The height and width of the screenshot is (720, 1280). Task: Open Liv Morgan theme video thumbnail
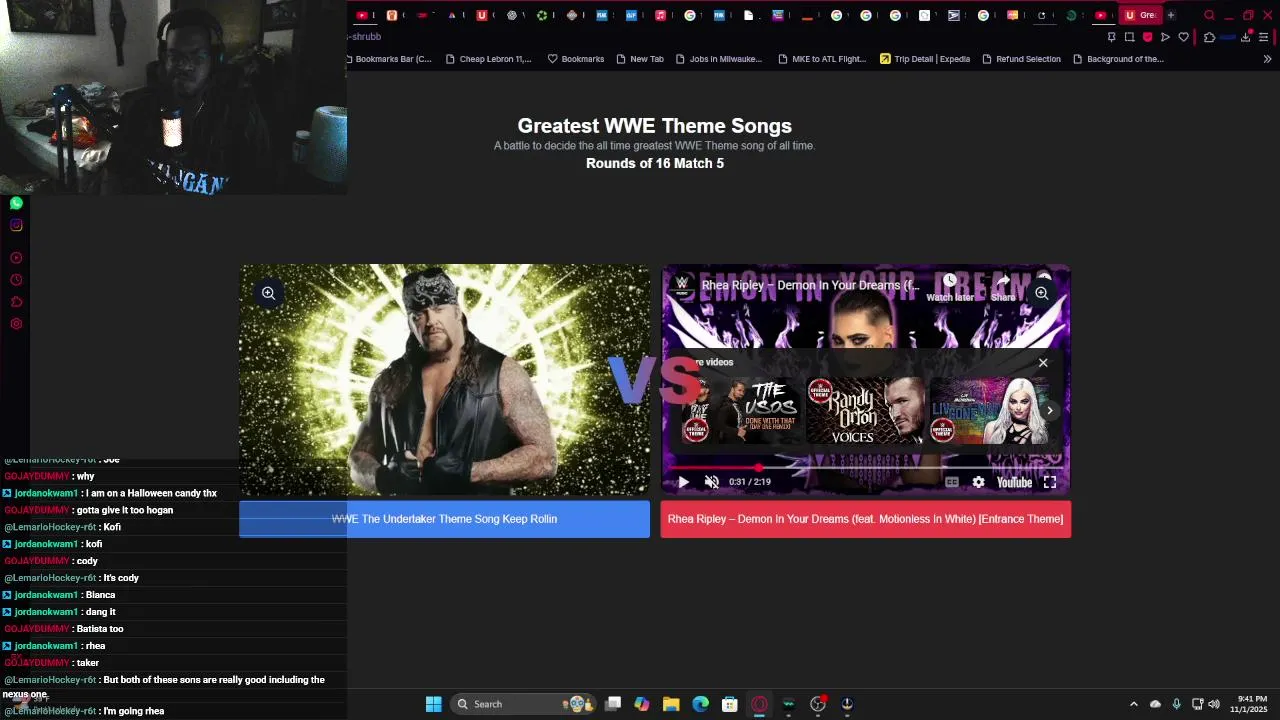pyautogui.click(x=988, y=410)
